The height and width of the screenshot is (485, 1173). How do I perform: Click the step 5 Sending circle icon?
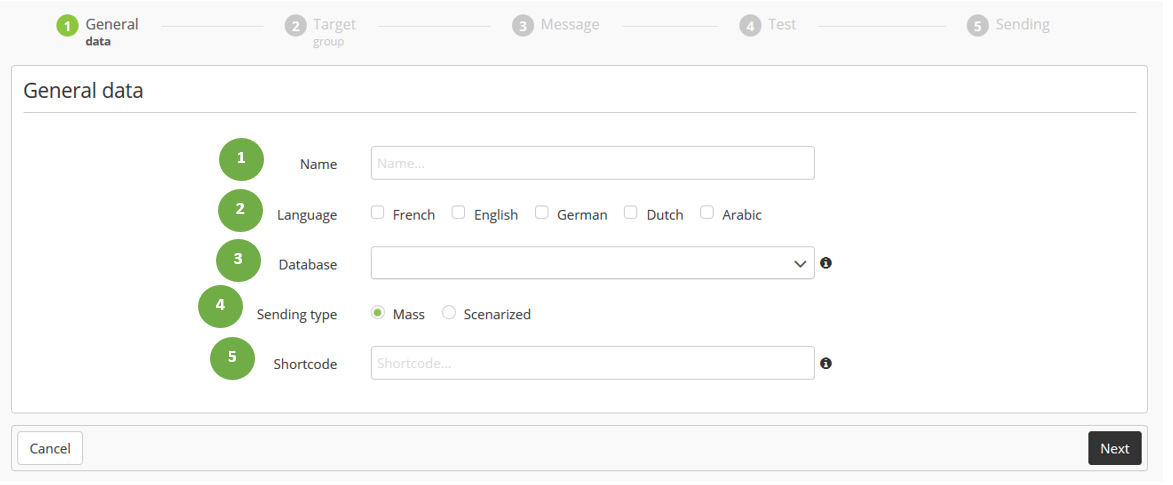(x=977, y=26)
